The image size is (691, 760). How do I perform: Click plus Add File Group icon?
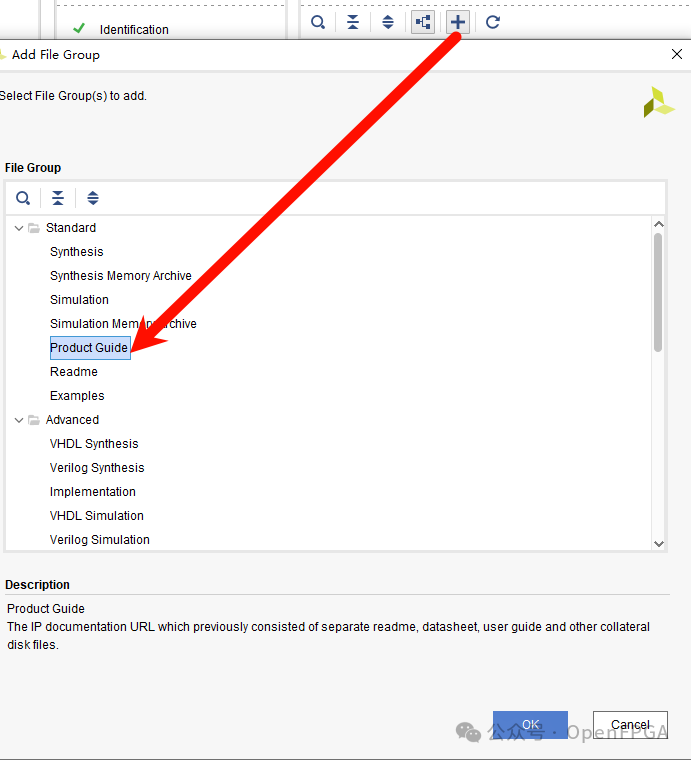457,22
